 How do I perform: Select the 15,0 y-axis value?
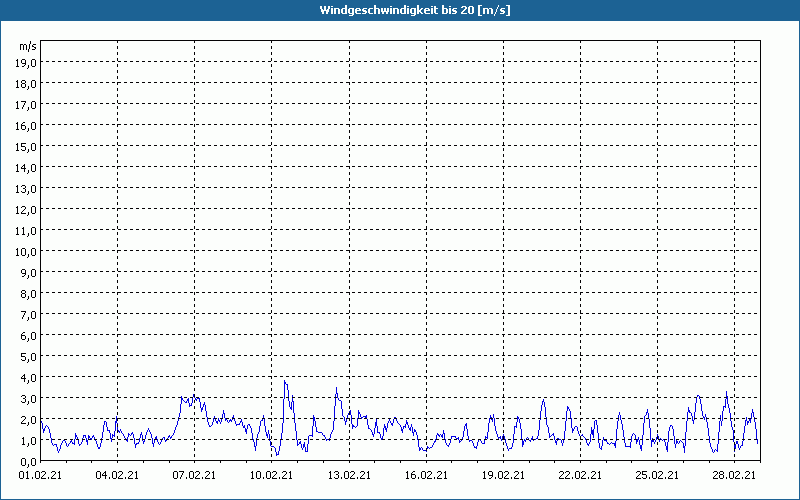[27, 147]
